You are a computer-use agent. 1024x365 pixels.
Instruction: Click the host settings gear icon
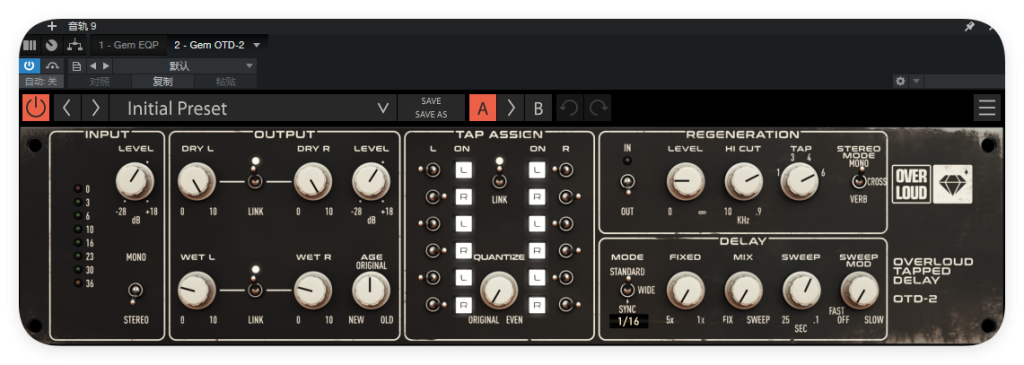point(901,81)
